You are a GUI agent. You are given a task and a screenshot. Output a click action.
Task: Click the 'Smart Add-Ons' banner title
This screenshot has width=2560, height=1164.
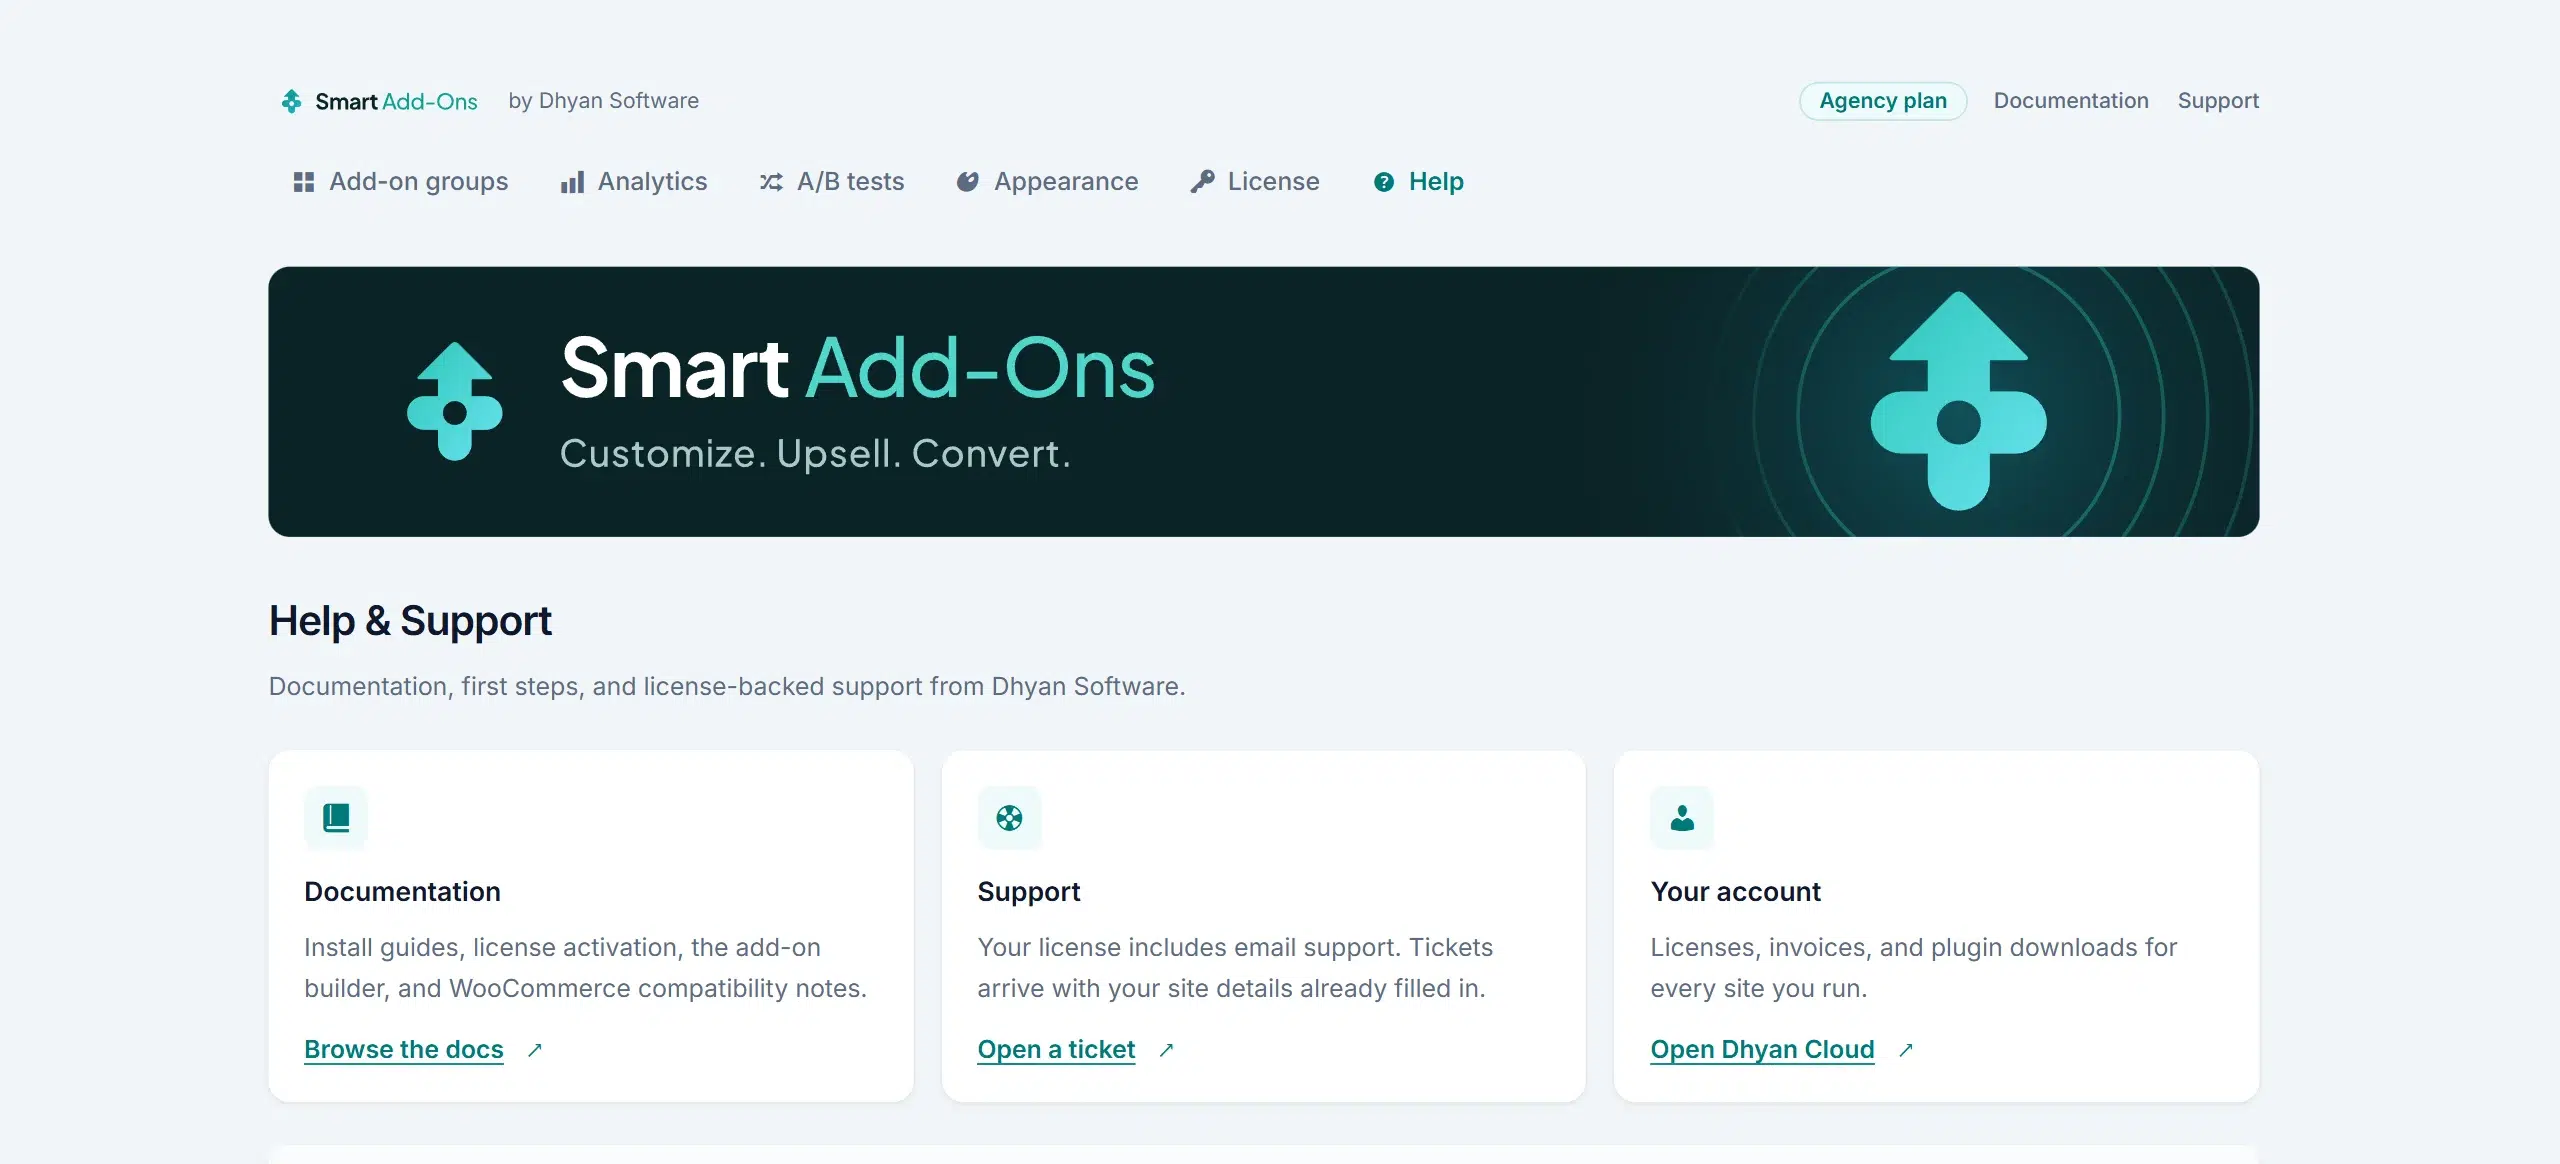858,368
